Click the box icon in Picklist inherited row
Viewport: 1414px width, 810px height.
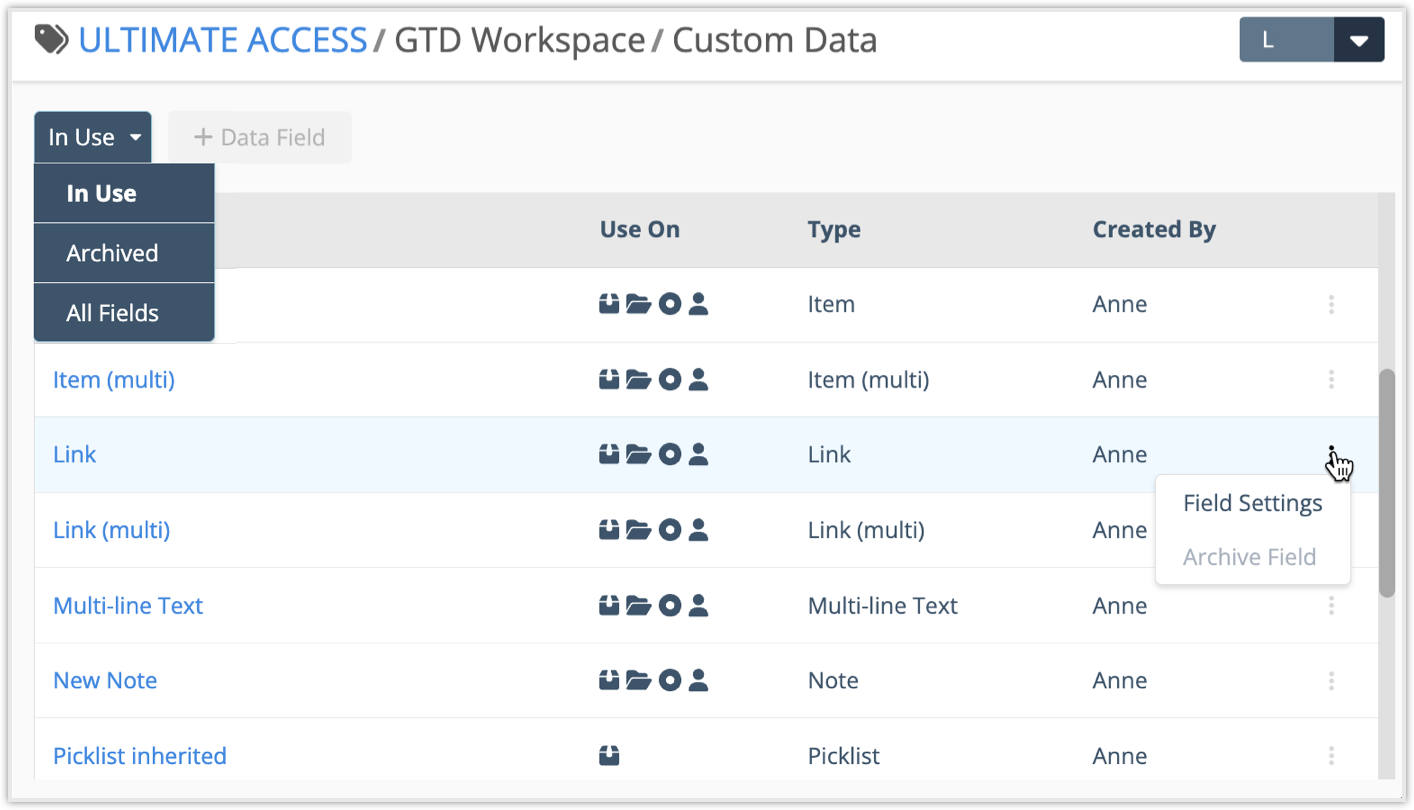pyautogui.click(x=608, y=756)
